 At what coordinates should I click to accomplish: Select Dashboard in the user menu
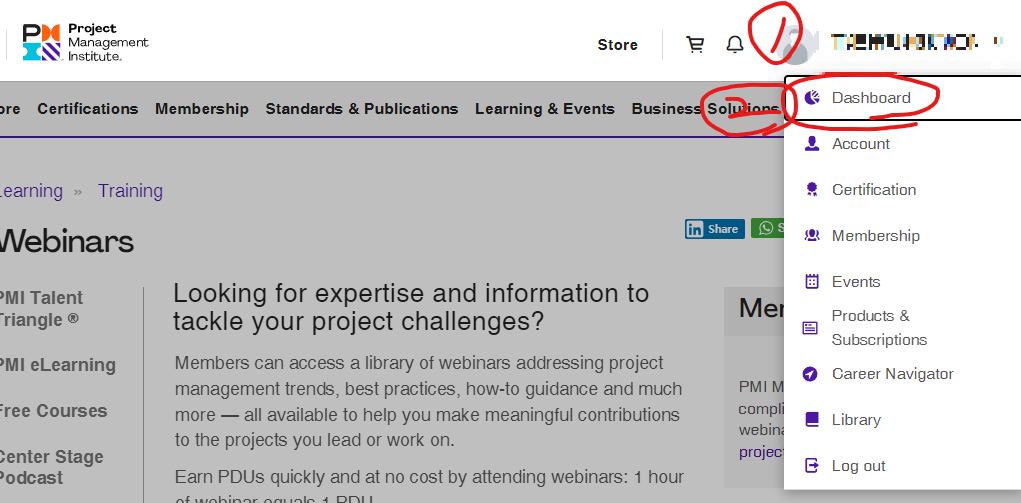(x=902, y=98)
